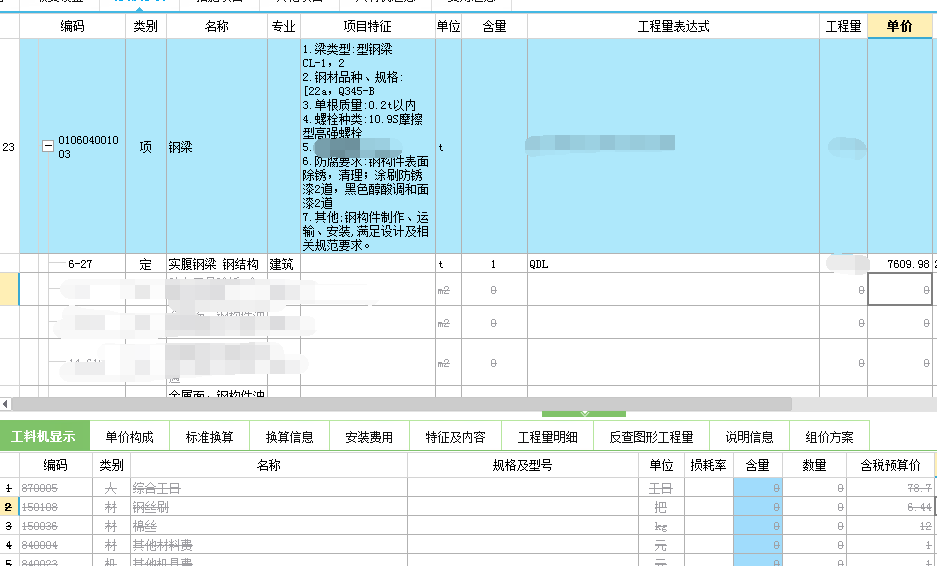Click the 项 category cell
This screenshot has height=566, width=937.
click(x=145, y=146)
